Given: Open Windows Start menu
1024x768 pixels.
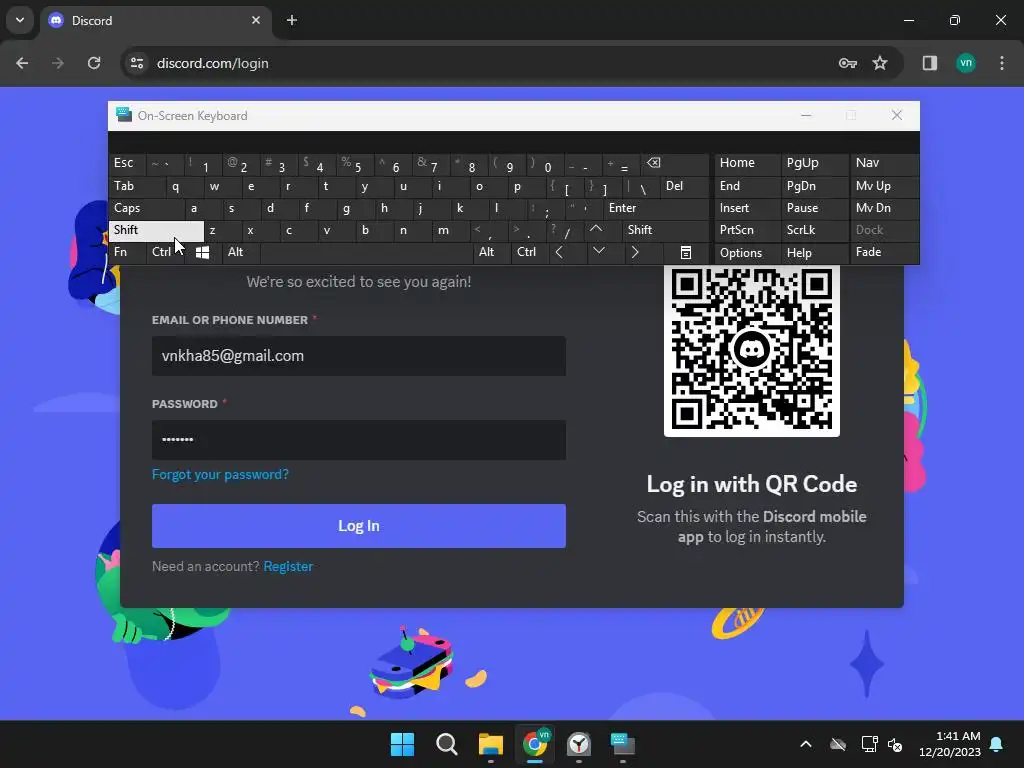Looking at the screenshot, I should point(402,744).
